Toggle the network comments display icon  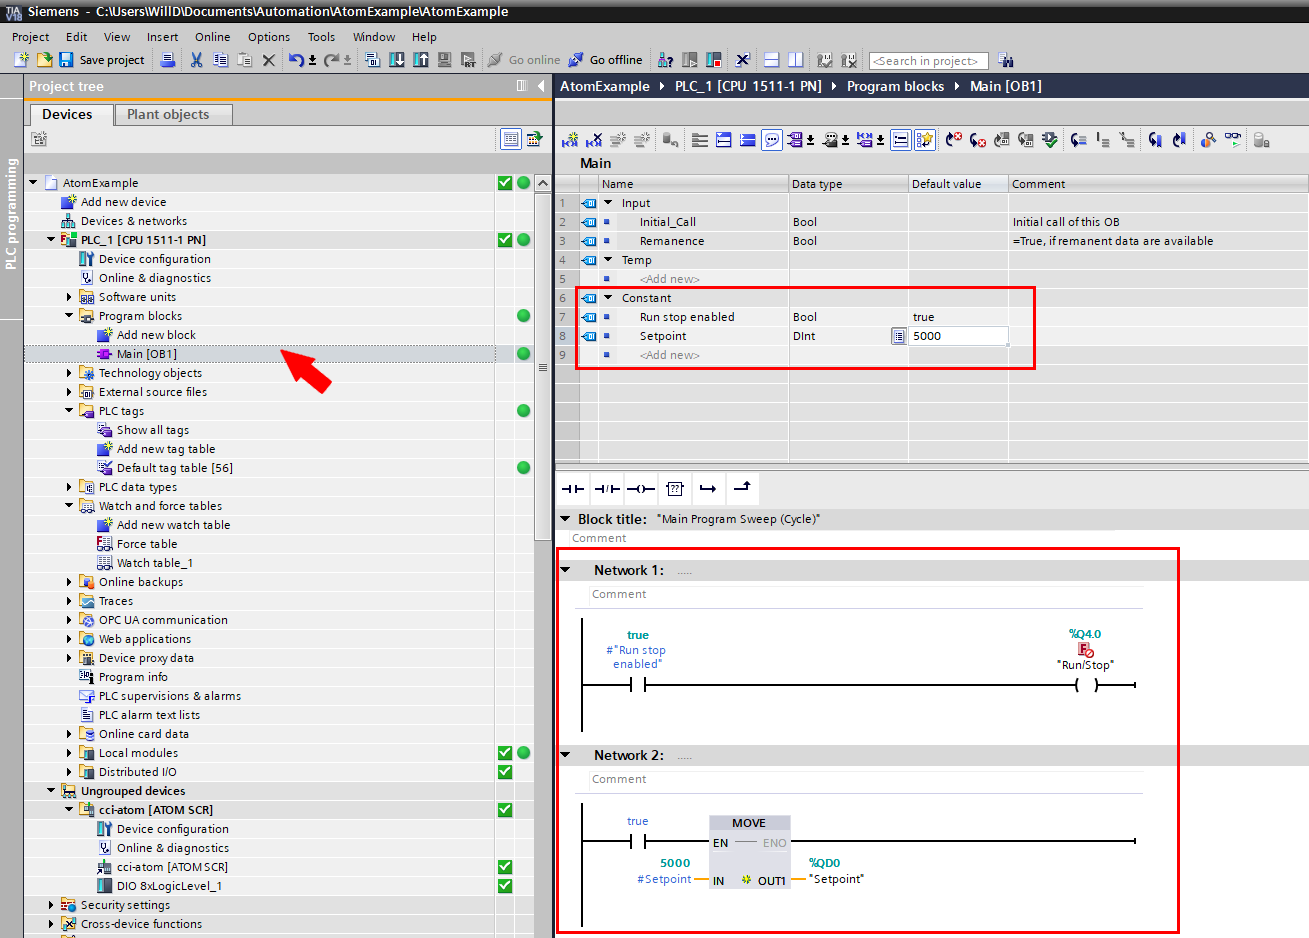[x=772, y=140]
